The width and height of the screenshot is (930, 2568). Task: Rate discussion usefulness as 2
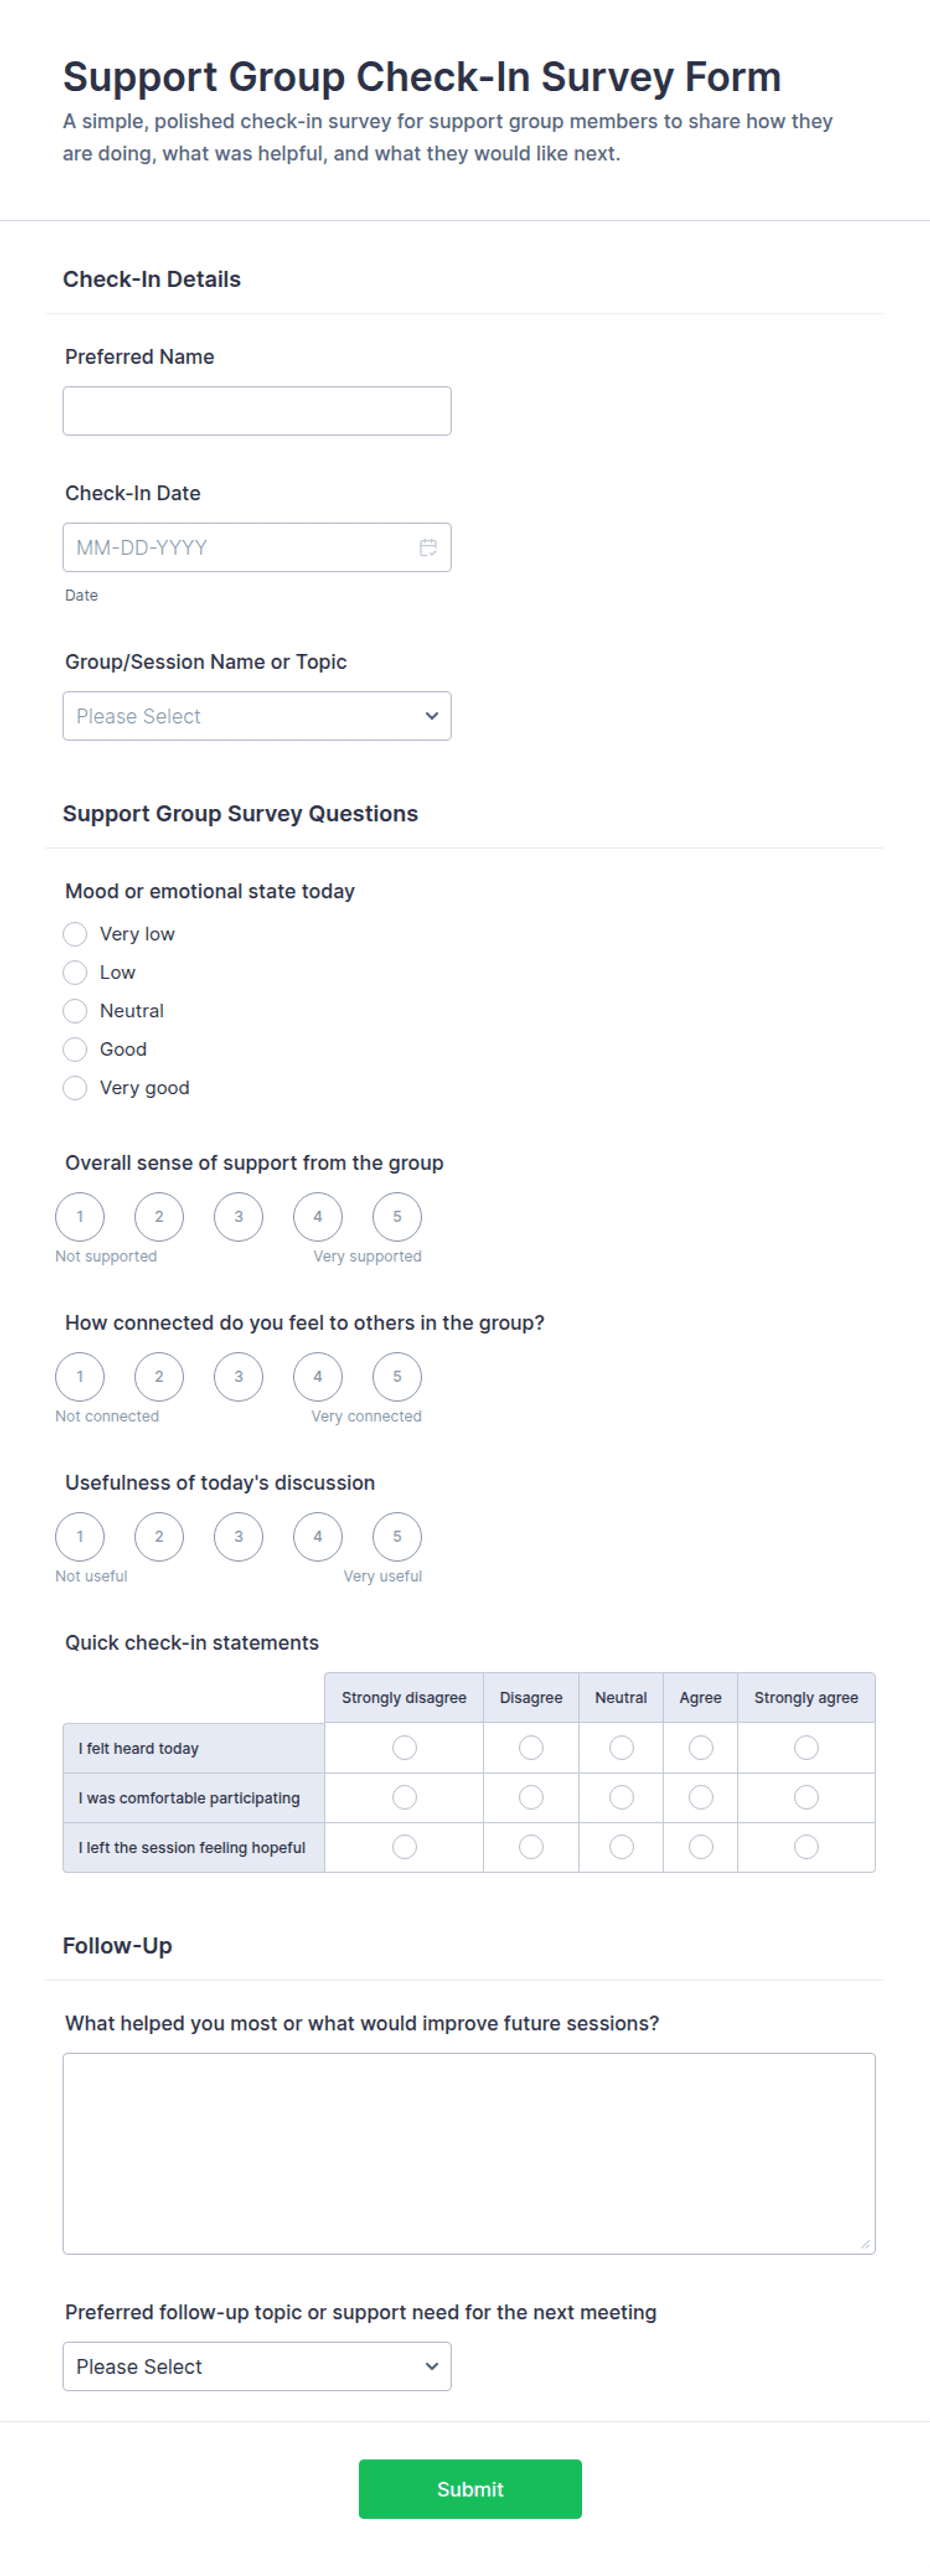pyautogui.click(x=159, y=1537)
